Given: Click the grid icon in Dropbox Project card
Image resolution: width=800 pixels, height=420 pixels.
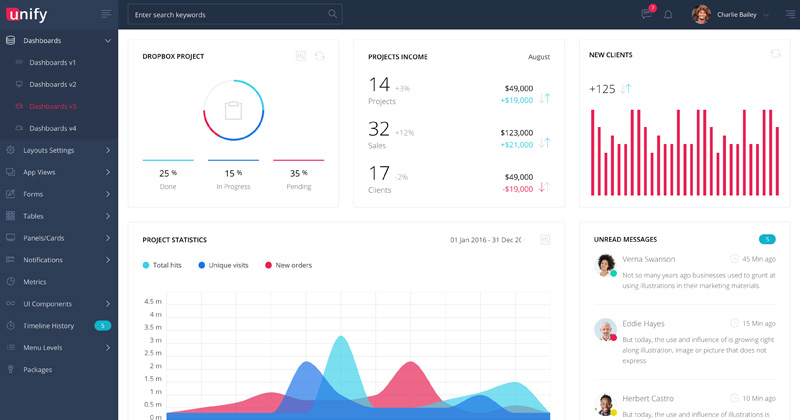Looking at the screenshot, I should click(x=301, y=56).
